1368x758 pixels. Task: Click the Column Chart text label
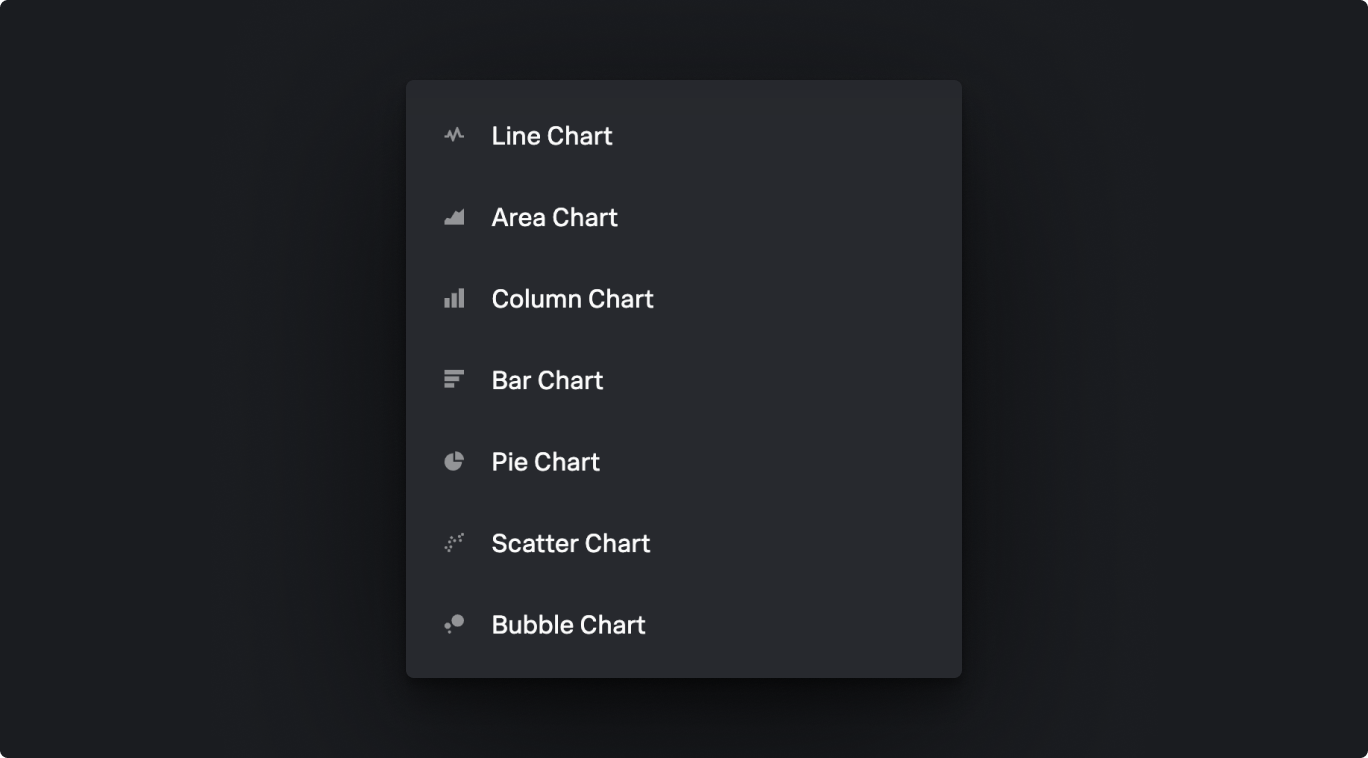pyautogui.click(x=572, y=298)
